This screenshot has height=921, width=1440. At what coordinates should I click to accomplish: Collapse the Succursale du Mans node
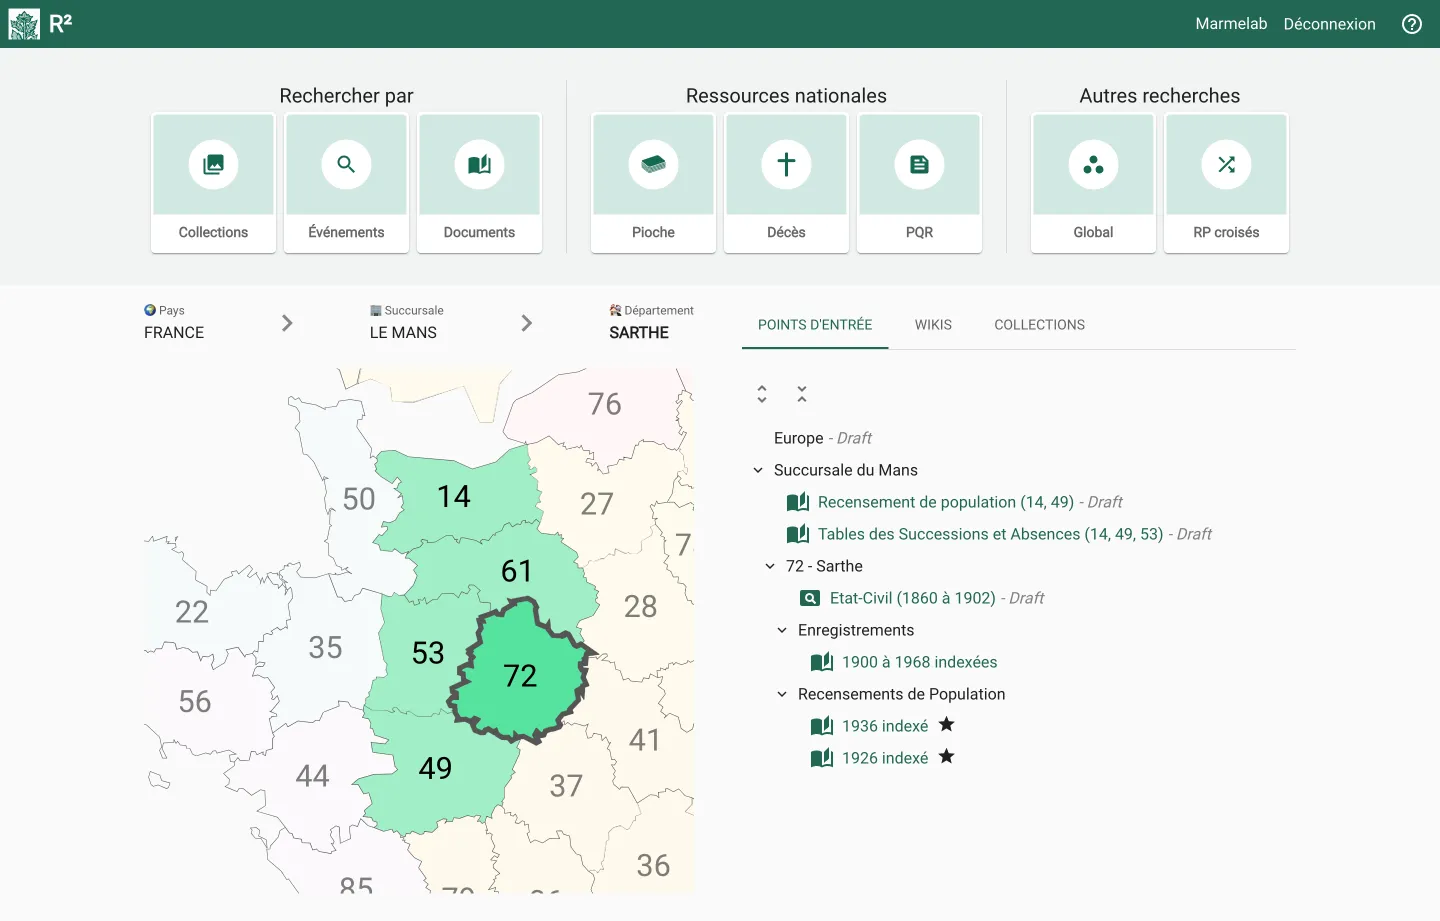(x=758, y=470)
